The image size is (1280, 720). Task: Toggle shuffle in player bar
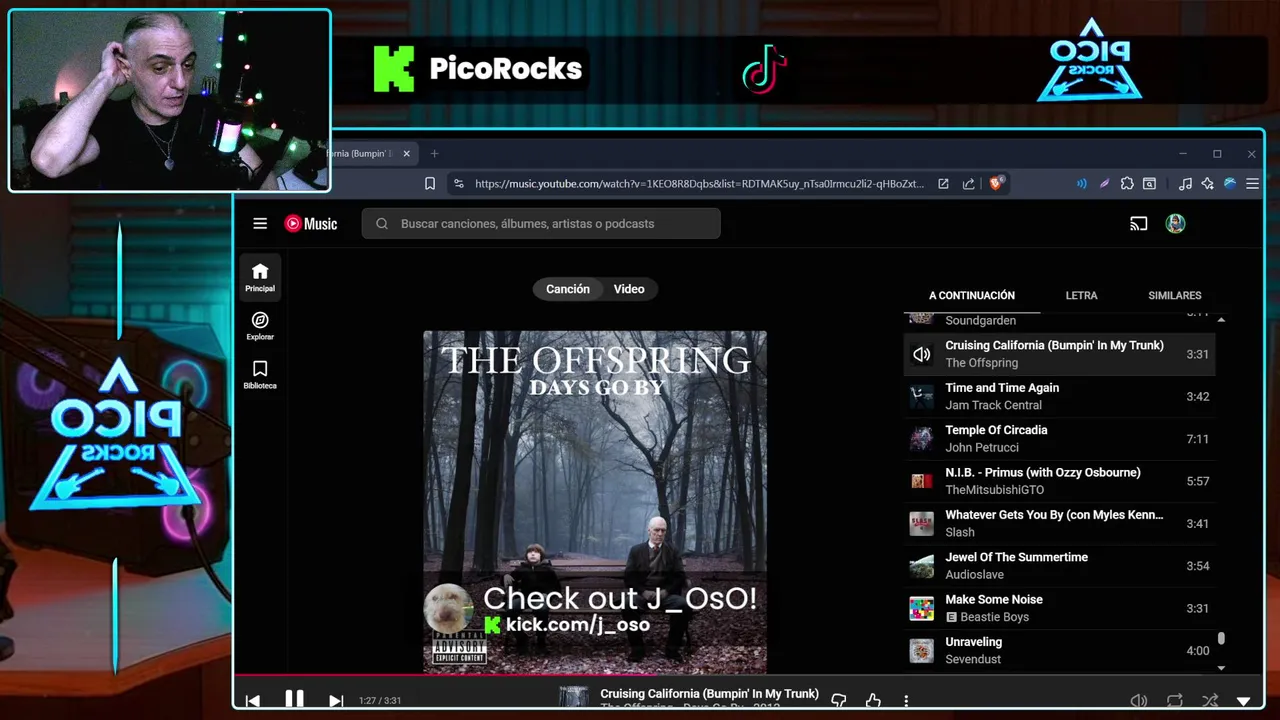point(1210,701)
